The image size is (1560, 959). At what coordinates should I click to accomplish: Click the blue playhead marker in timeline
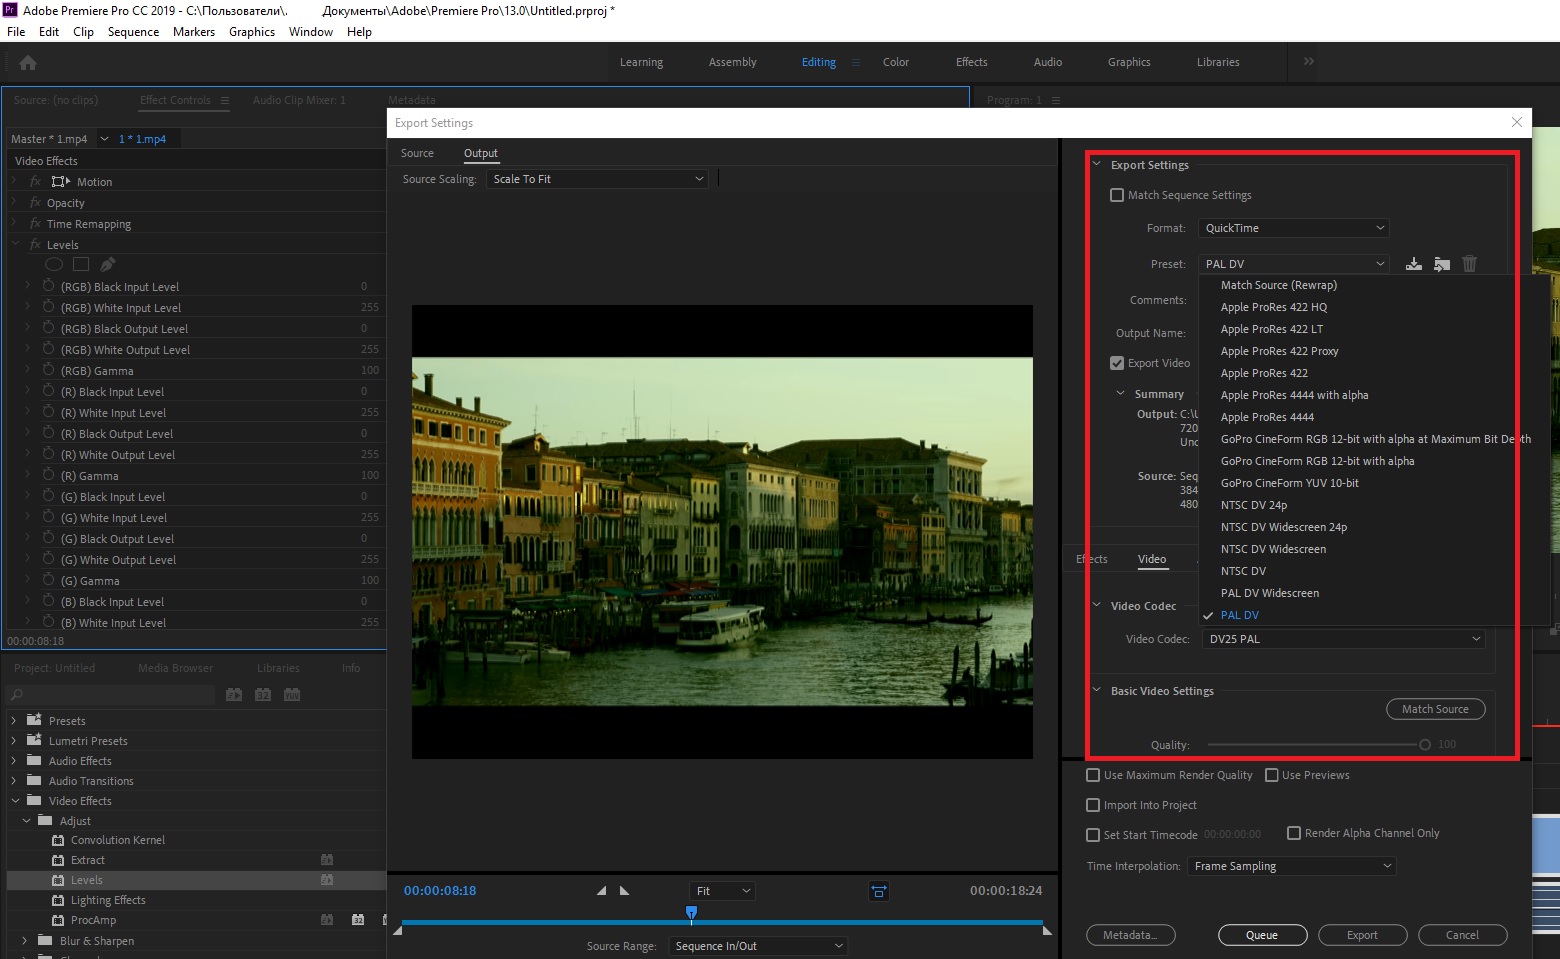tap(691, 912)
